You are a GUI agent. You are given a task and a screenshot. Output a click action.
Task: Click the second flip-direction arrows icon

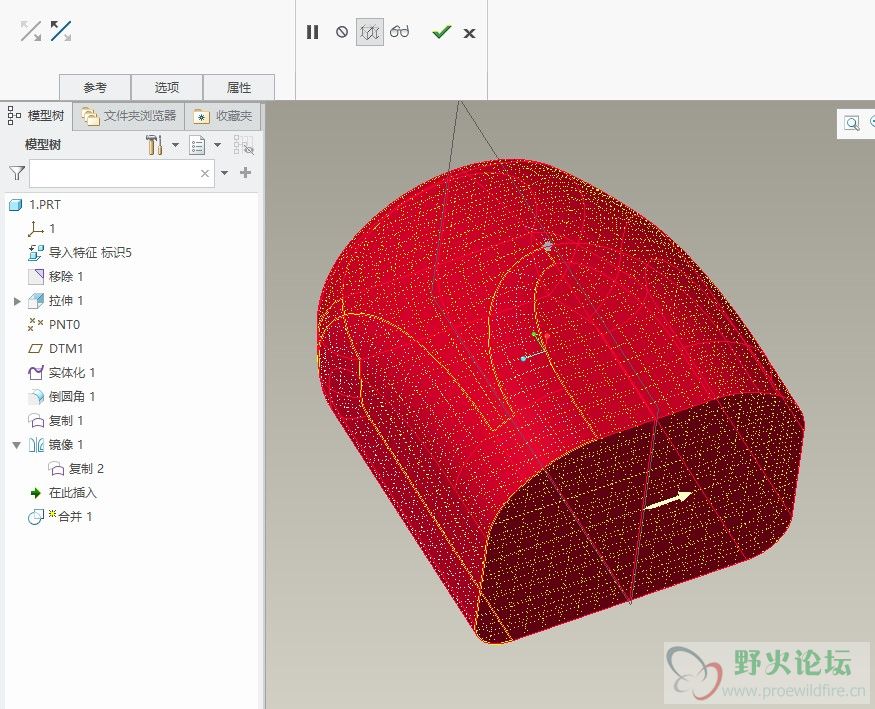[x=60, y=31]
